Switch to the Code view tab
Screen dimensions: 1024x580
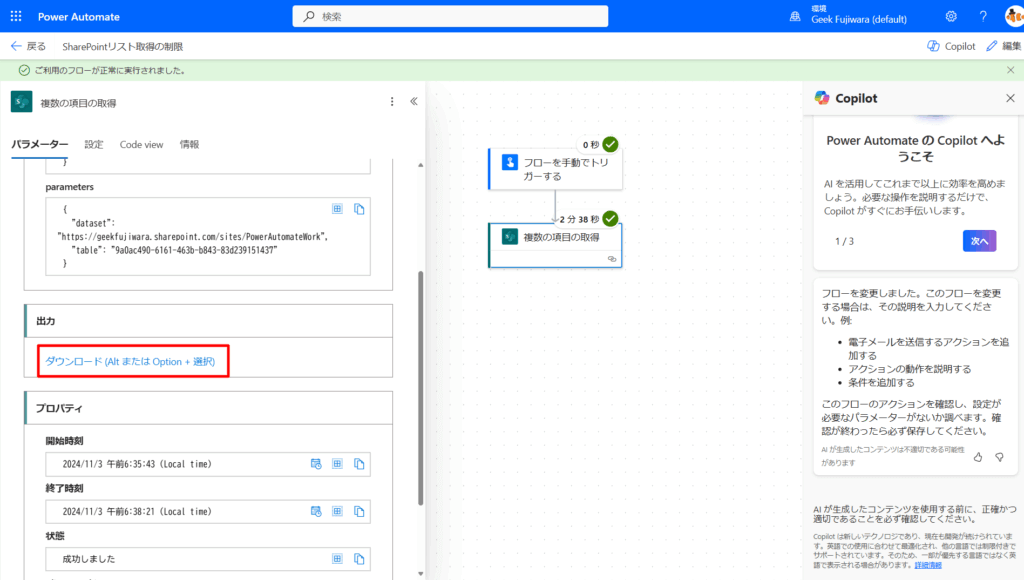pos(141,144)
